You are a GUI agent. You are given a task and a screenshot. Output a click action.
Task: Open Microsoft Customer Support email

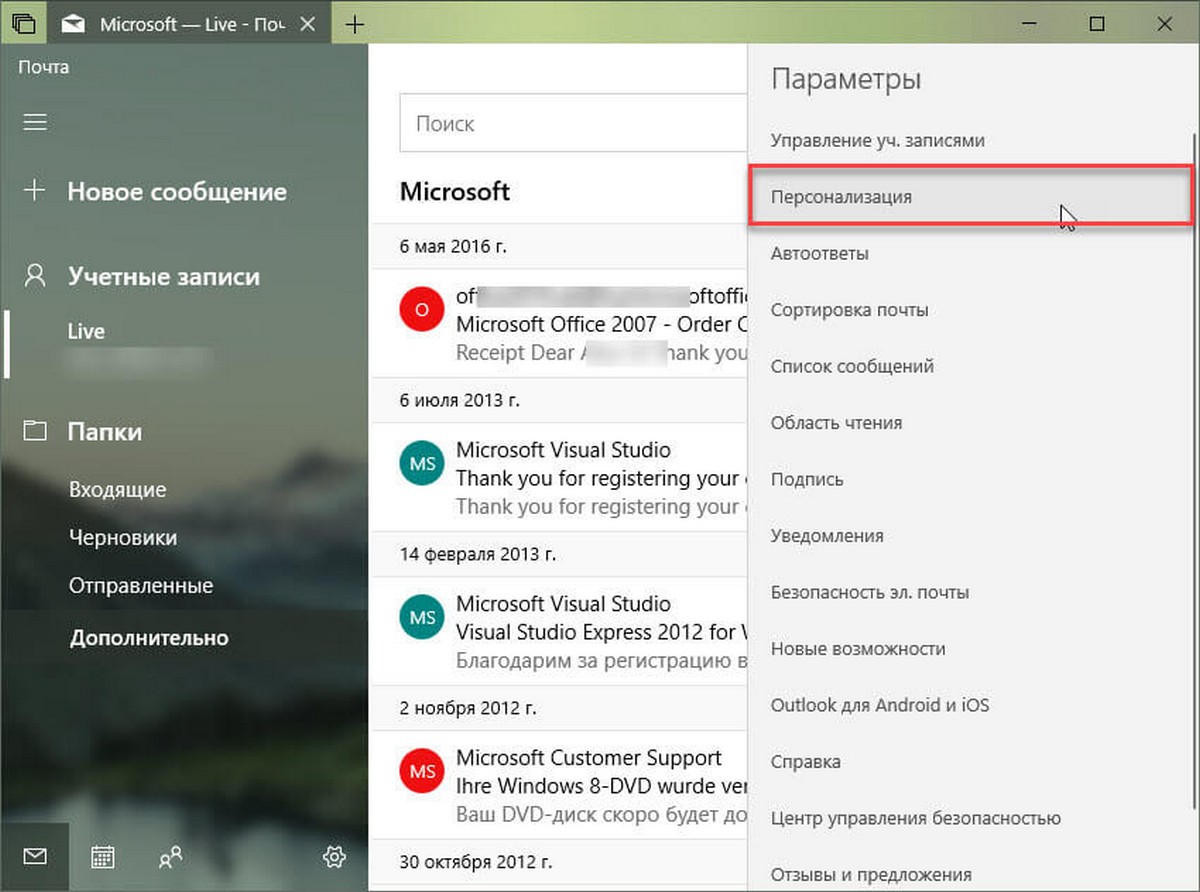pos(559,787)
